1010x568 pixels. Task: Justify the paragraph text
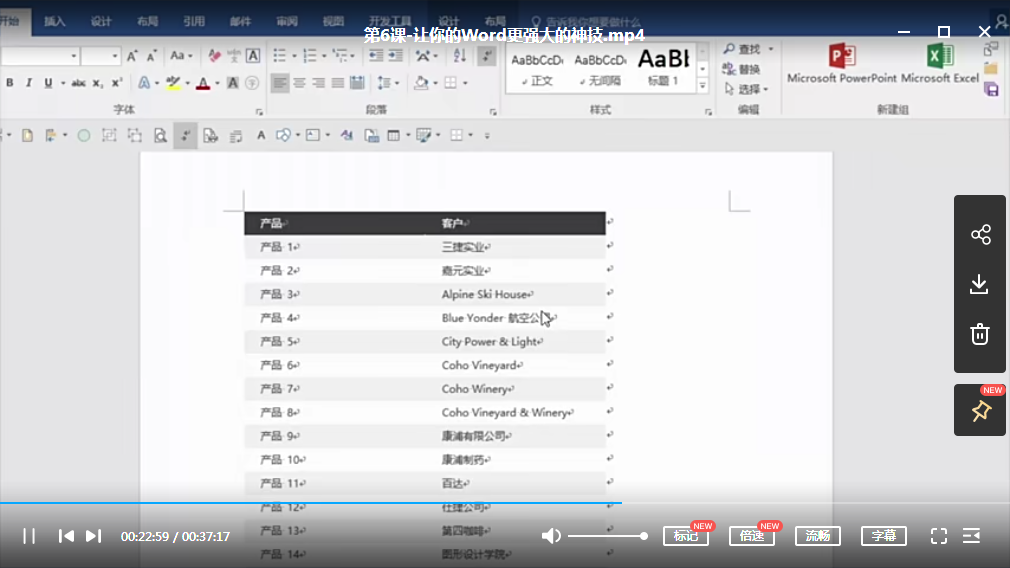tap(338, 83)
